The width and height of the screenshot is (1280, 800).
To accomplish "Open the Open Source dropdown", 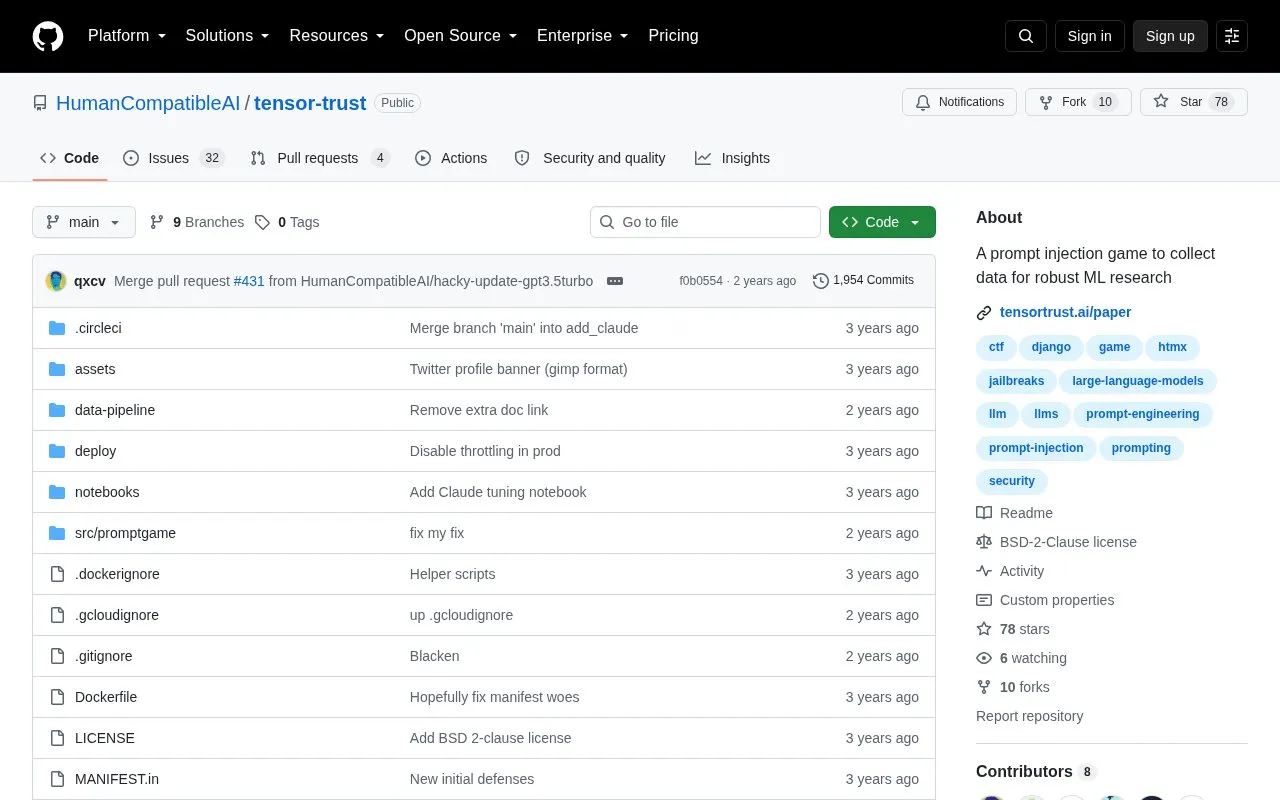I will pos(461,36).
